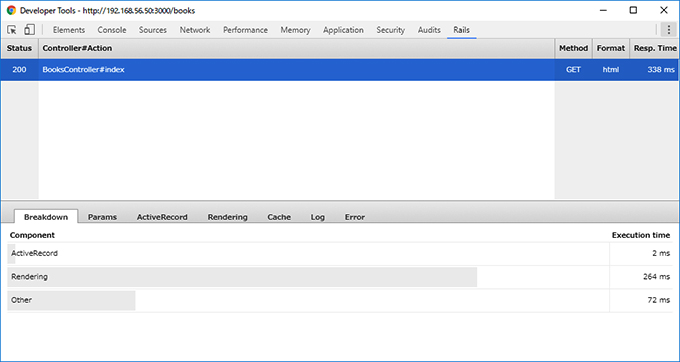The height and width of the screenshot is (362, 680).
Task: Sort by the Method column header
Action: coord(573,49)
